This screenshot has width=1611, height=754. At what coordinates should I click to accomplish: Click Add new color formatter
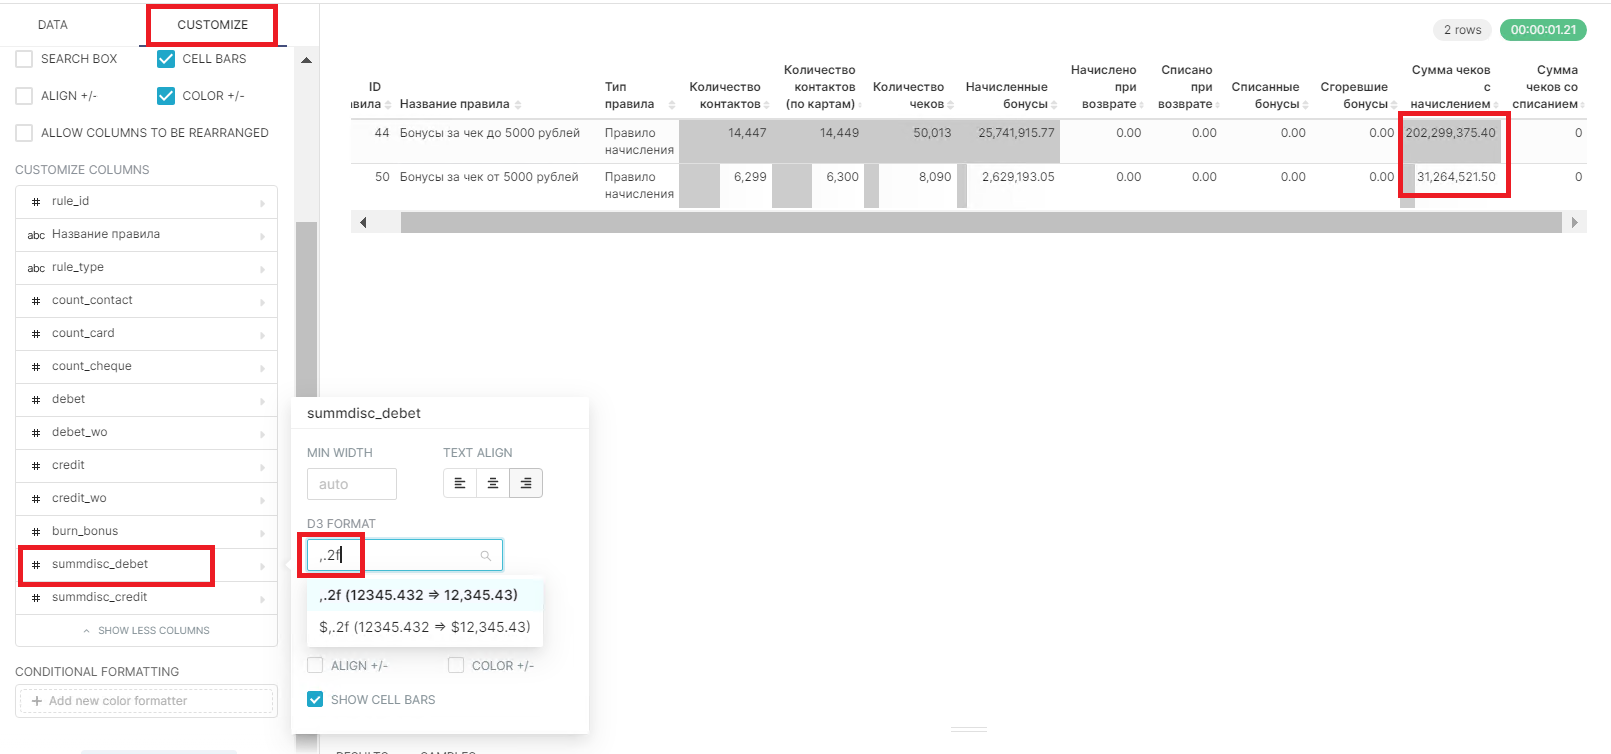pos(146,701)
